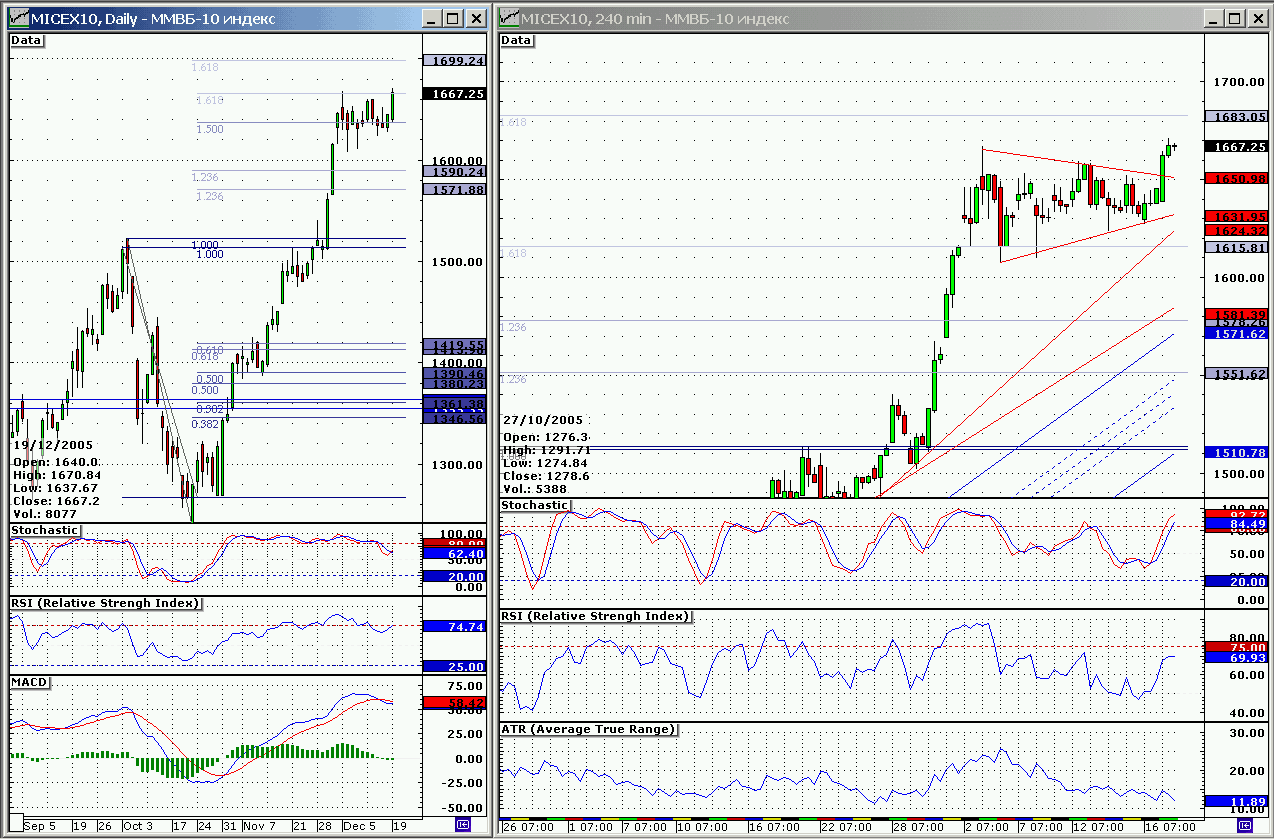This screenshot has width=1274, height=839.
Task: Click the 74.74 RSI value label
Action: [455, 627]
